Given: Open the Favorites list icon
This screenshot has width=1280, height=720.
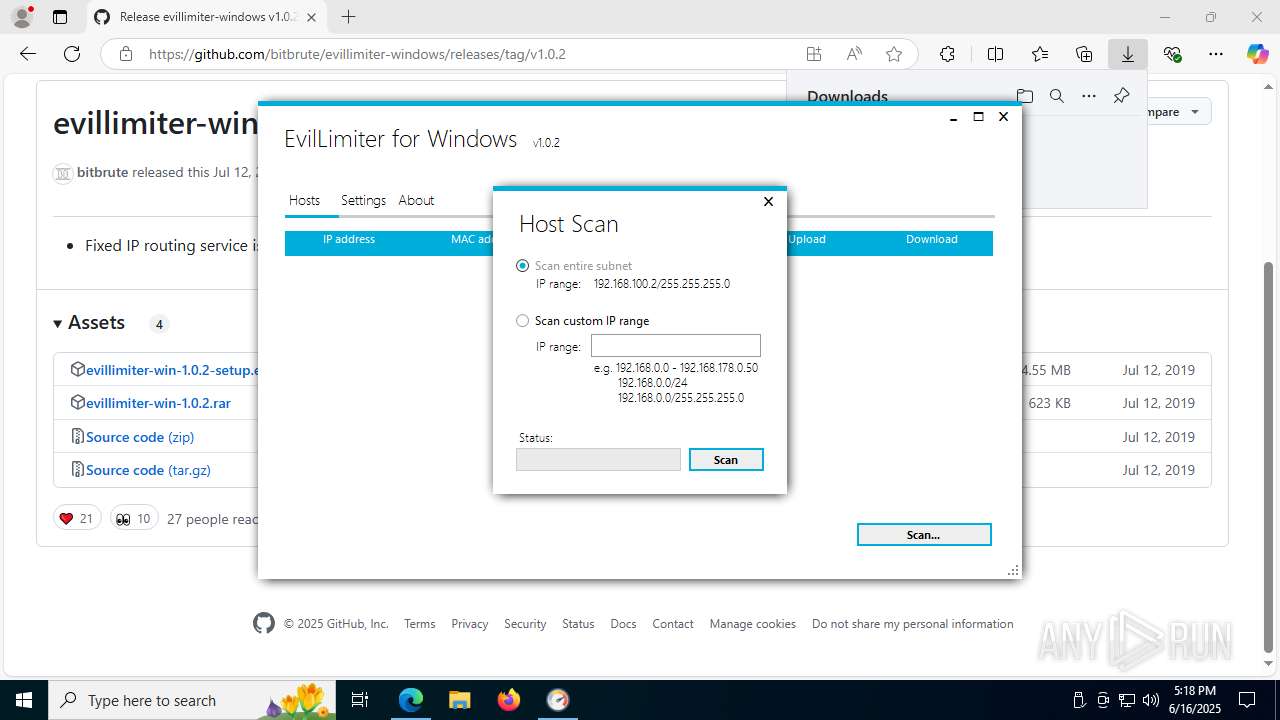Looking at the screenshot, I should [1040, 54].
